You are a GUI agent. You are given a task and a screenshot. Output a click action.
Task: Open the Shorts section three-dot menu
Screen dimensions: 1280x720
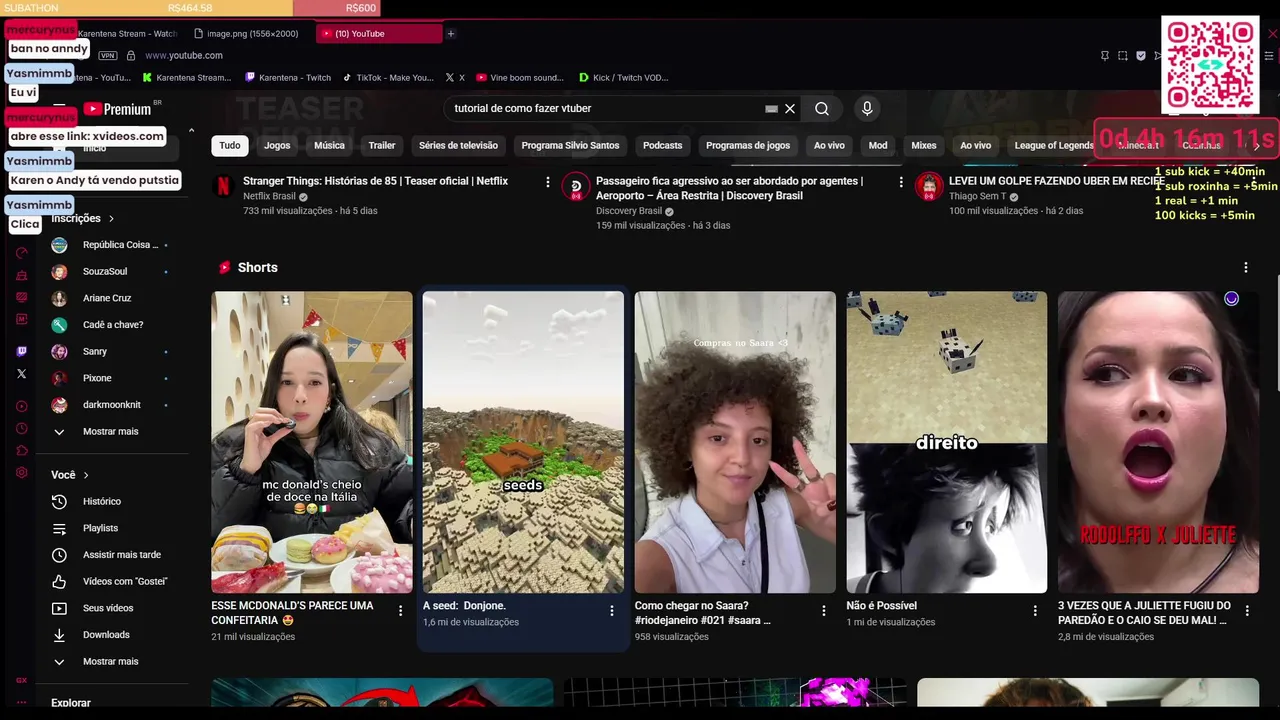point(1245,267)
